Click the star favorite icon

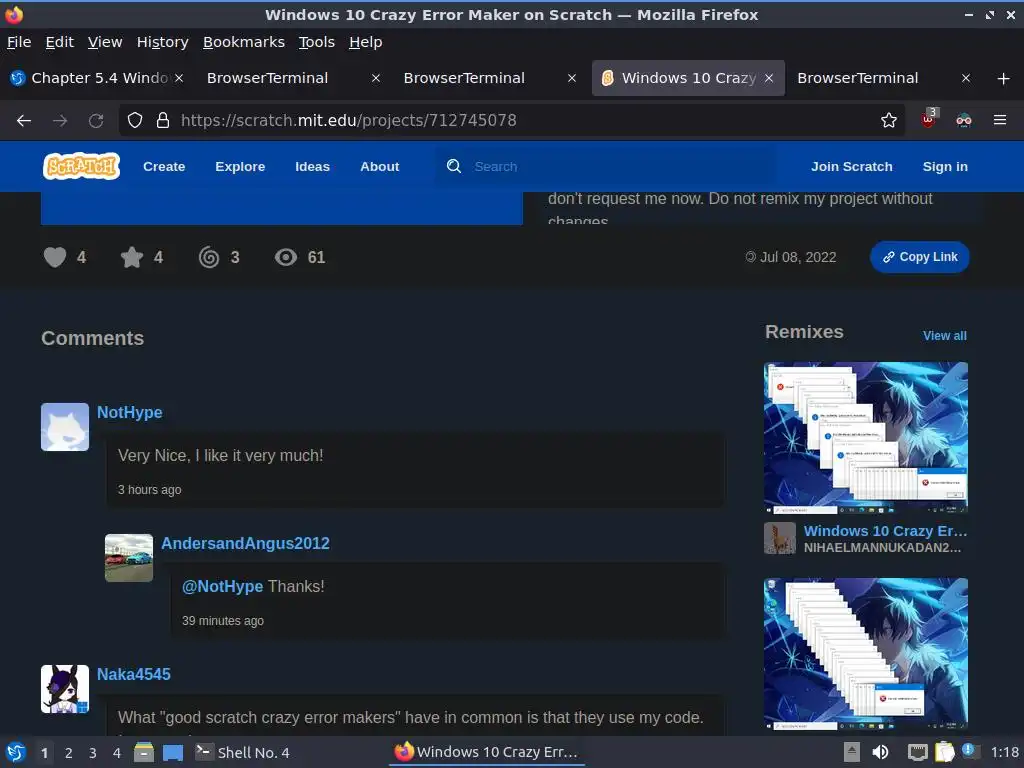coord(132,257)
